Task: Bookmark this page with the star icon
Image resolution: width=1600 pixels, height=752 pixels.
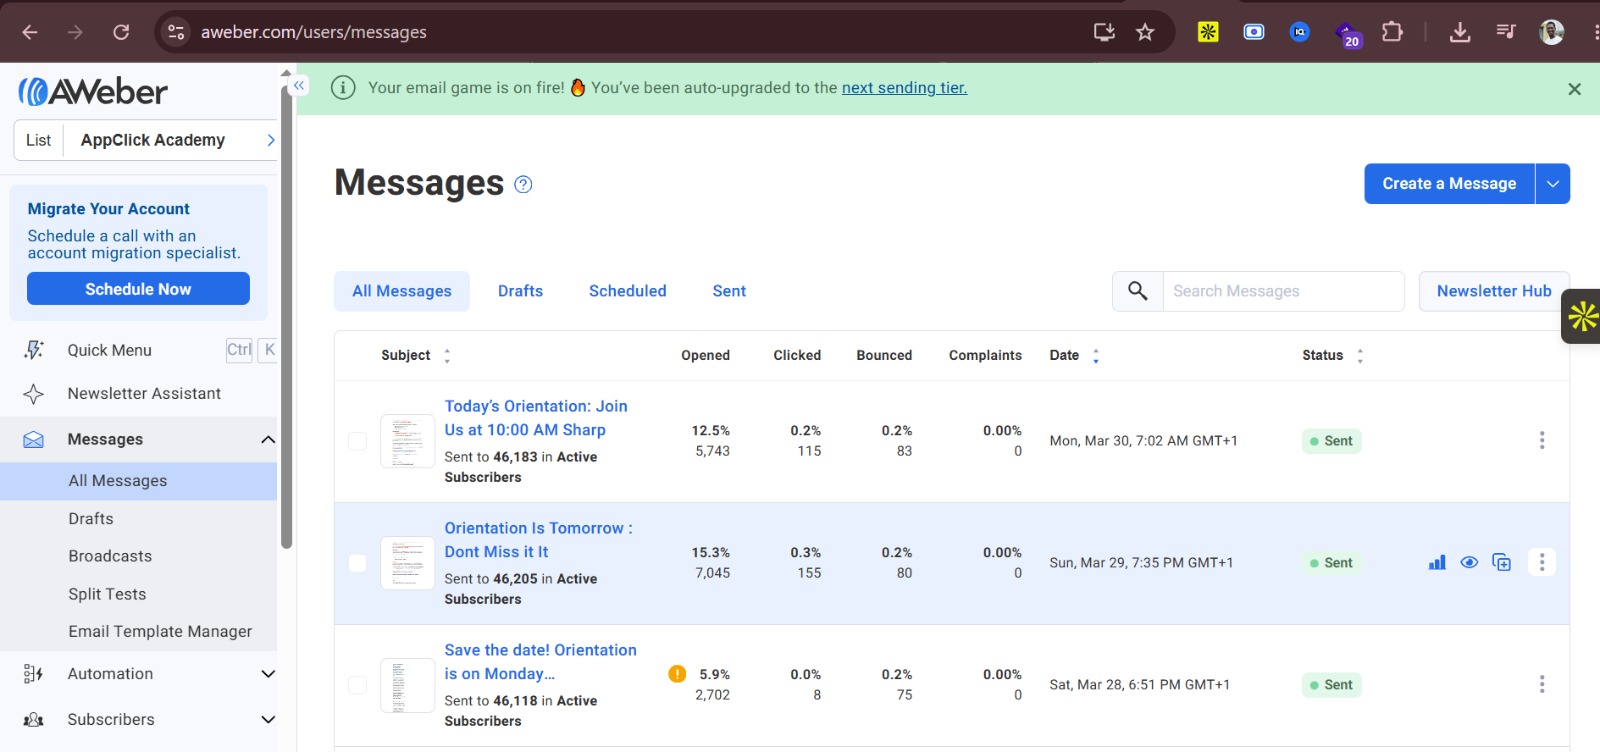Action: [1145, 32]
